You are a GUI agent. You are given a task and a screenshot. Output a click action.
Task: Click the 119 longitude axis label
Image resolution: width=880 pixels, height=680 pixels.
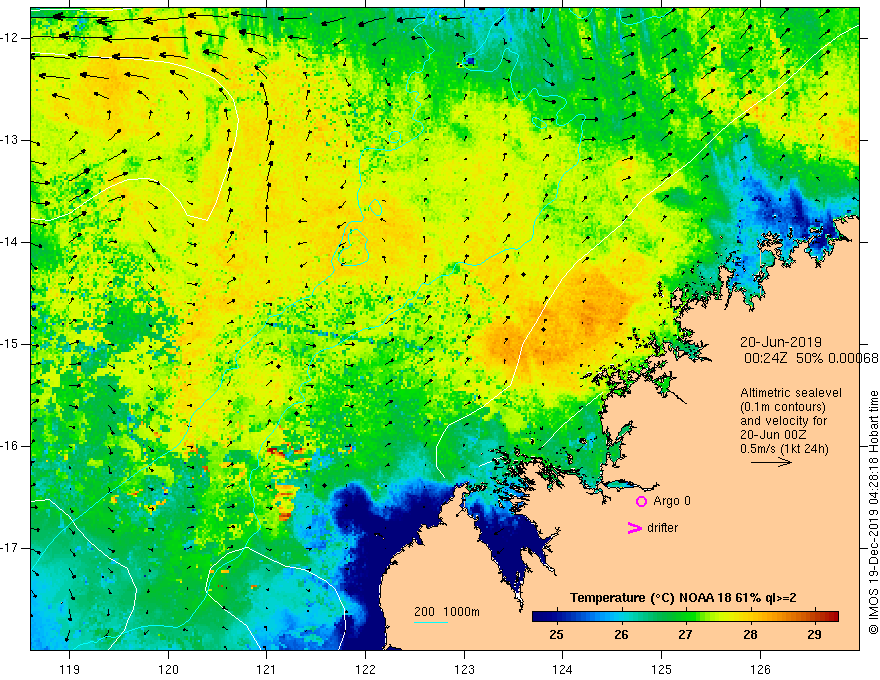click(70, 669)
